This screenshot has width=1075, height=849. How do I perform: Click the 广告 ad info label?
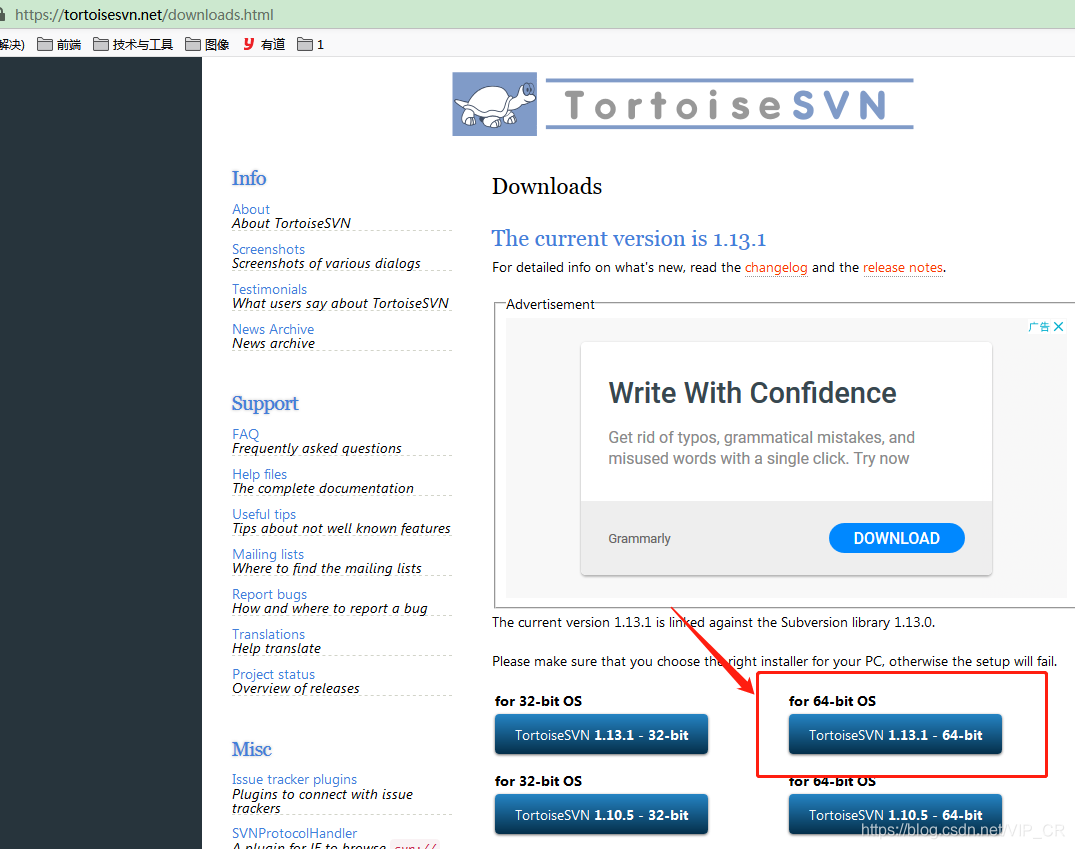pos(1039,326)
